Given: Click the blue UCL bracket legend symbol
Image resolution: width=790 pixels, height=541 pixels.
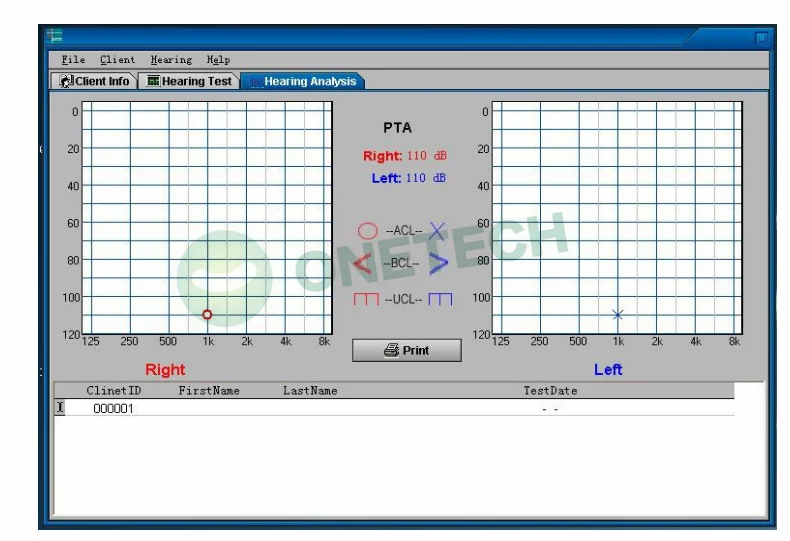Looking at the screenshot, I should coord(440,299).
